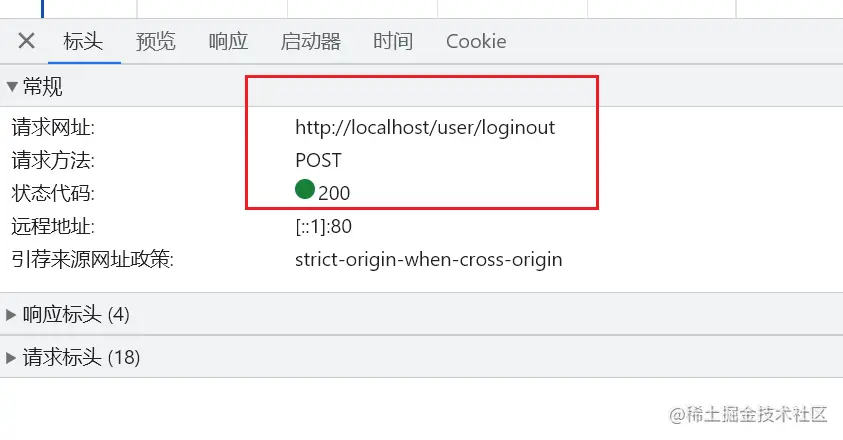Click the strict-origin-when-cross-origin policy value
Viewport: 843px width, 440px height.
(428, 260)
